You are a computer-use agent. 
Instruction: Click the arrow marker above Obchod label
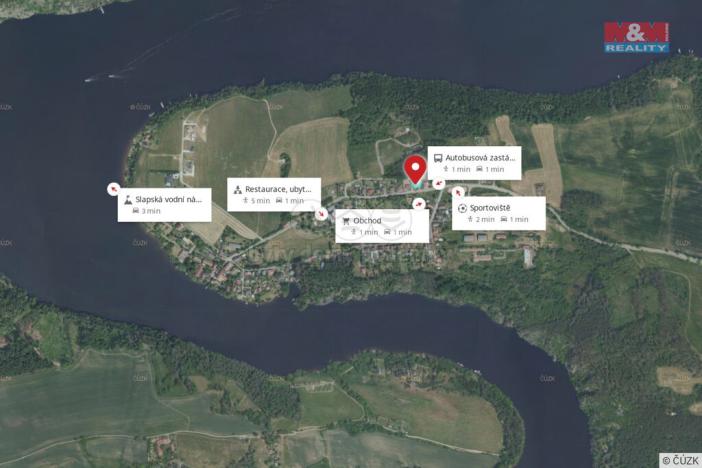point(419,204)
